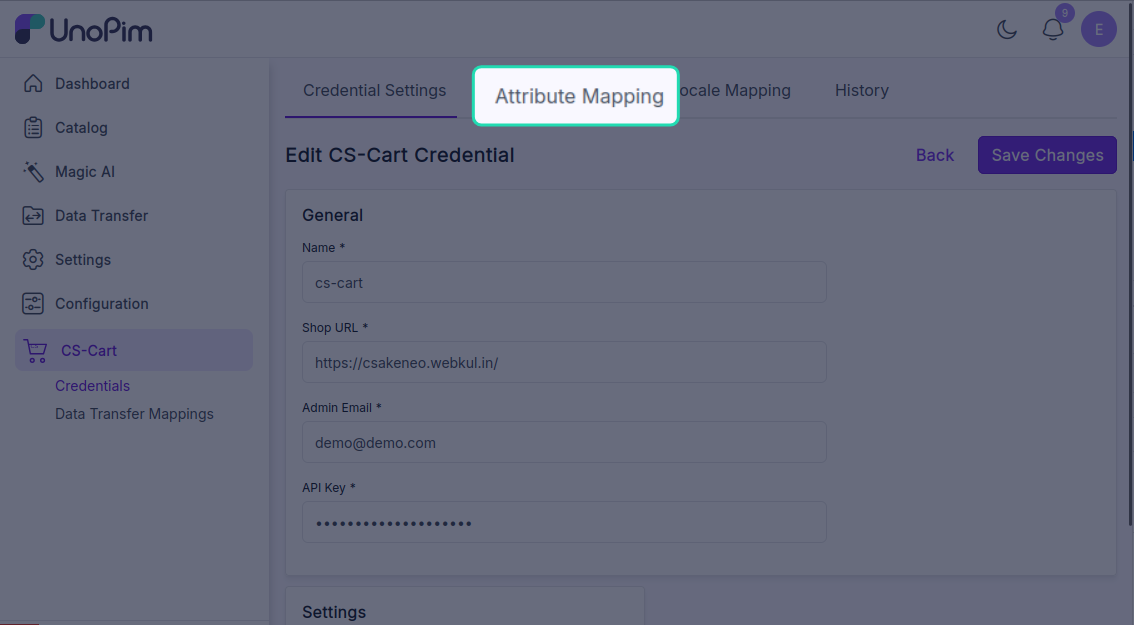Viewport: 1134px width, 625px height.
Task: Switch to Credential Settings tab
Action: (374, 90)
